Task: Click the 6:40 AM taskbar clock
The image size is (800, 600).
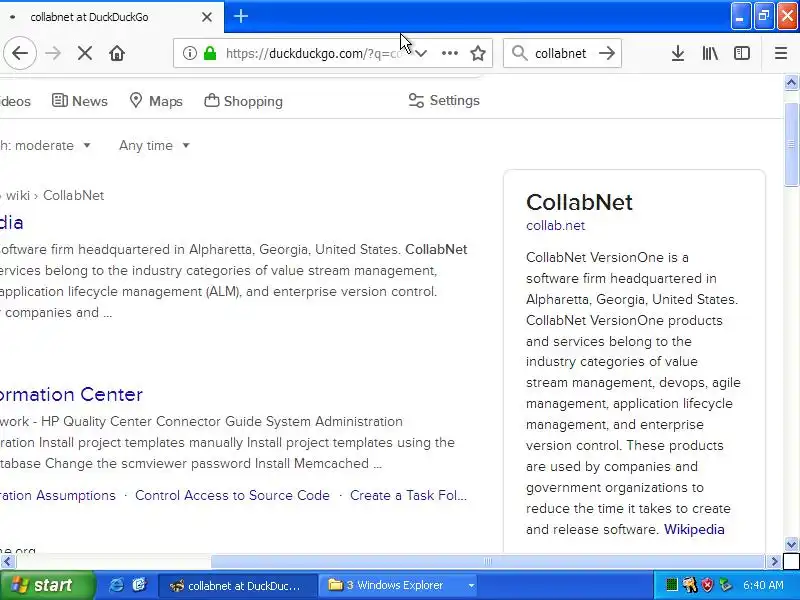Action: (763, 585)
